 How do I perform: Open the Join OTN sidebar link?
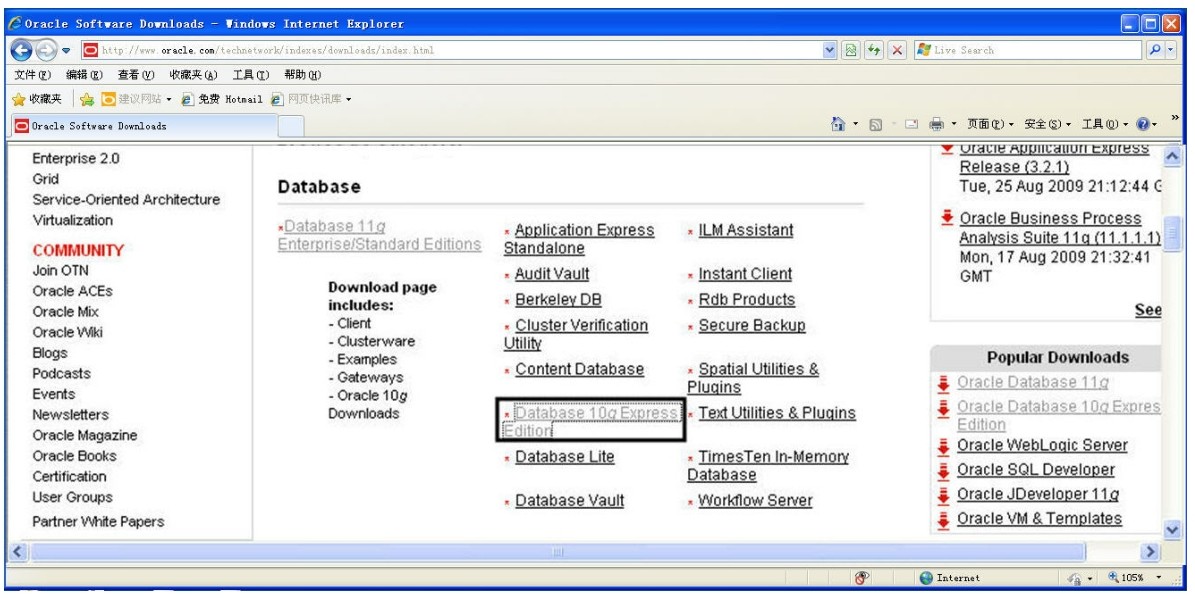pyautogui.click(x=60, y=270)
